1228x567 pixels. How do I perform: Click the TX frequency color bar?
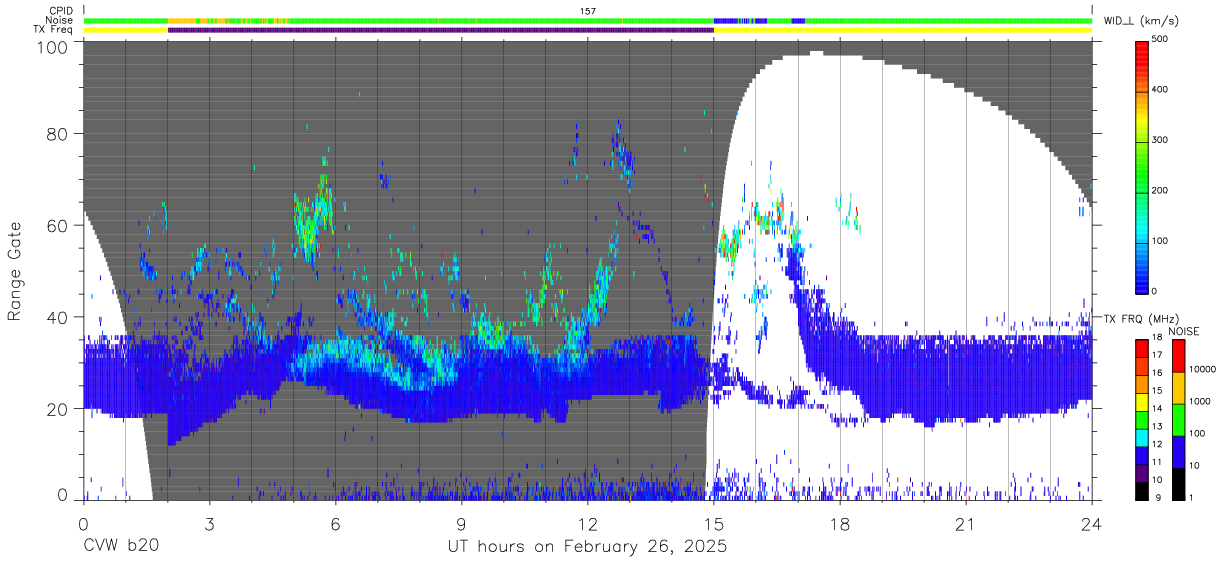(1142, 419)
